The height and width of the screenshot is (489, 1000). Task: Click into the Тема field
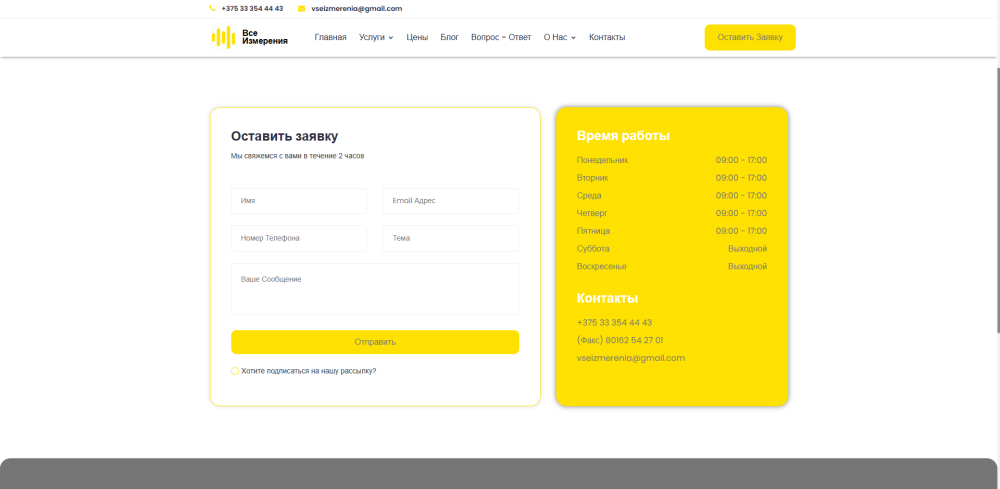tap(451, 238)
